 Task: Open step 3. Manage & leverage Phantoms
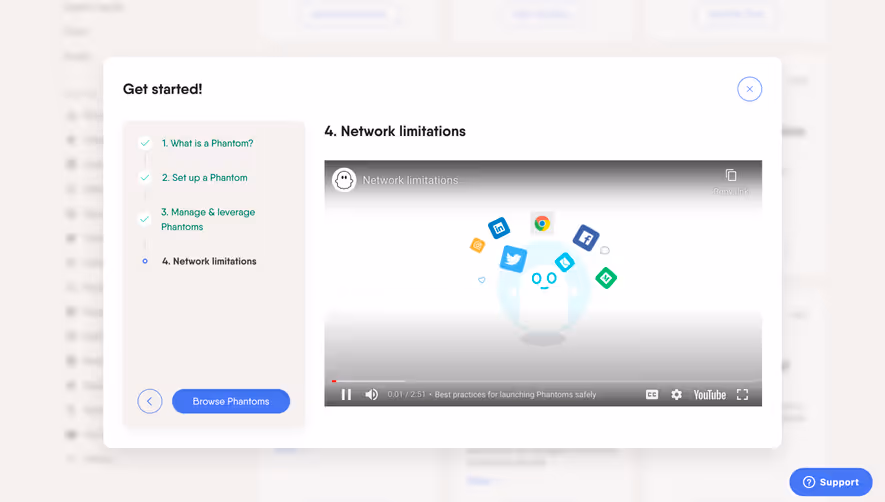[x=208, y=219]
